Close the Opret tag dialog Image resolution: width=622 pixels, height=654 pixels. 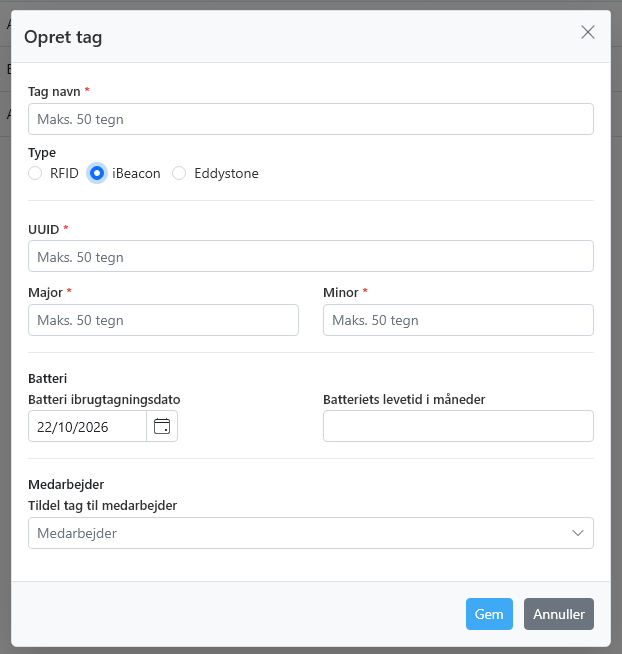coord(587,32)
